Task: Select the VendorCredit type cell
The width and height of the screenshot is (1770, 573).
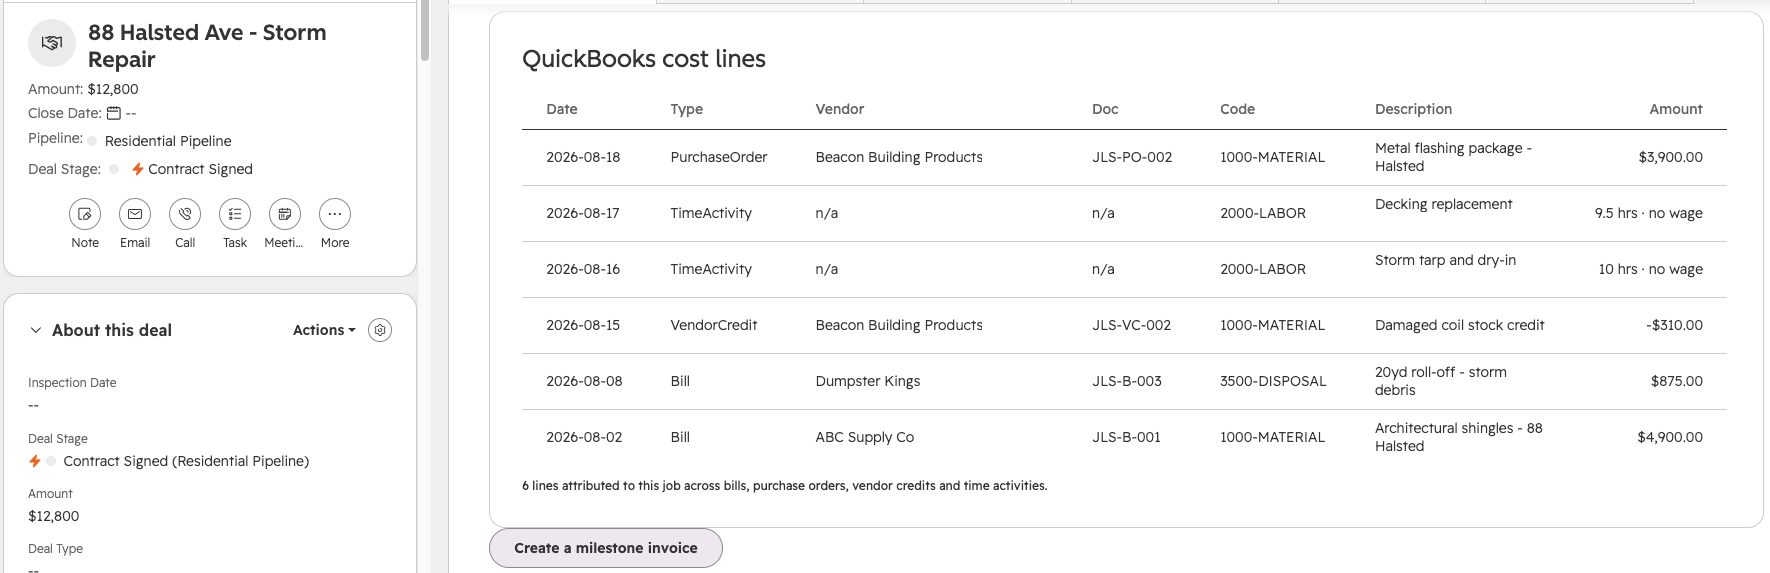Action: [714, 325]
